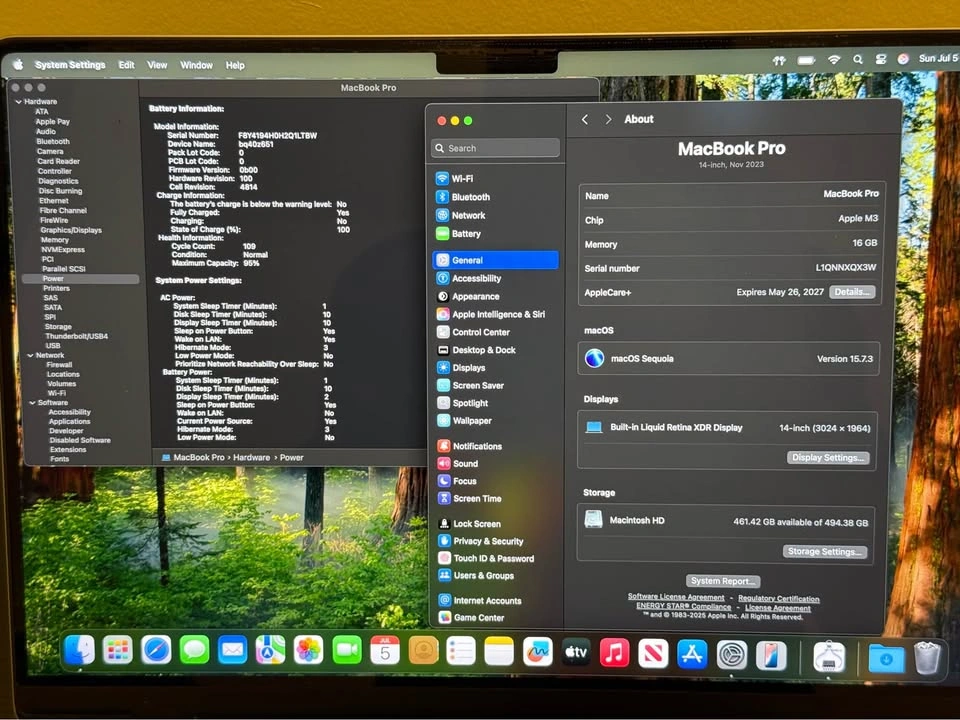960x720 pixels.
Task: Go back in System Settings
Action: (x=585, y=119)
